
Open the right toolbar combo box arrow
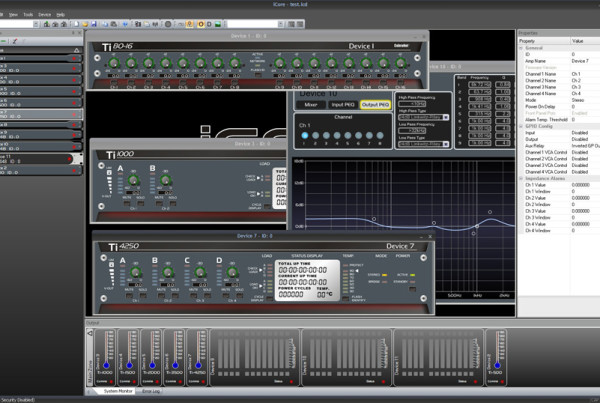(x=280, y=24)
